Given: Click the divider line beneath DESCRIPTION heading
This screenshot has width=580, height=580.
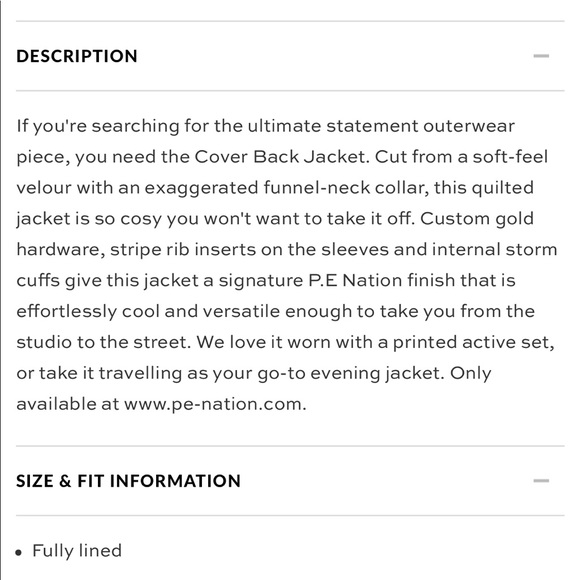Looking at the screenshot, I should 290,90.
